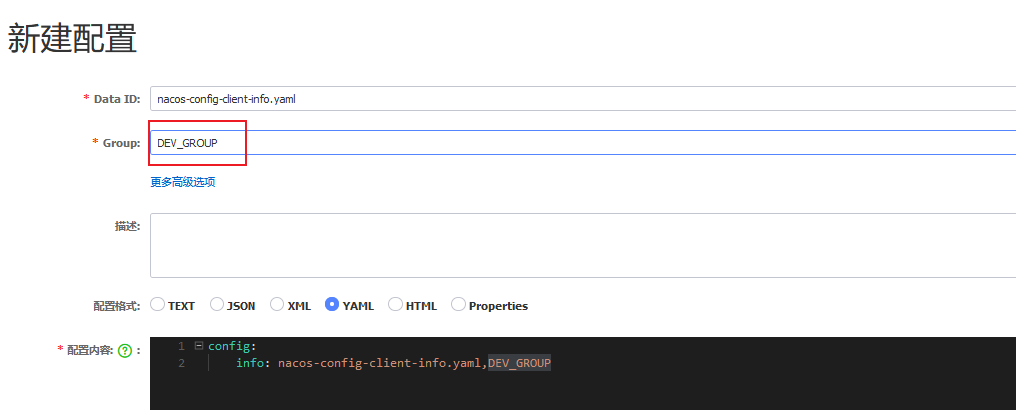Open the 更多高级选项 link
This screenshot has width=1016, height=410.
tap(183, 182)
